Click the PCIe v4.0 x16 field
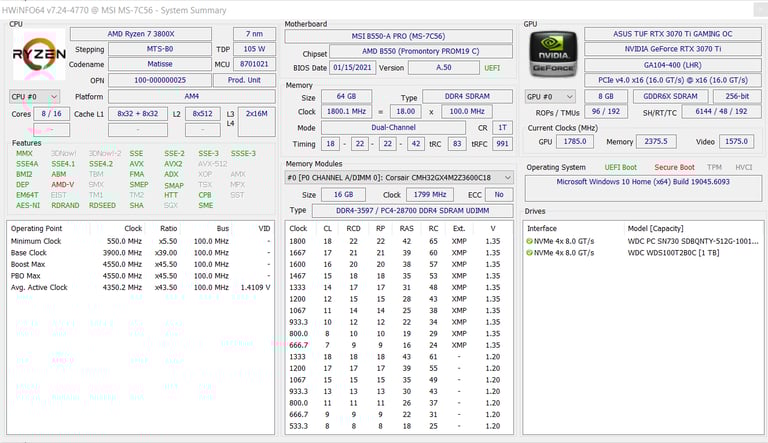 click(672, 80)
